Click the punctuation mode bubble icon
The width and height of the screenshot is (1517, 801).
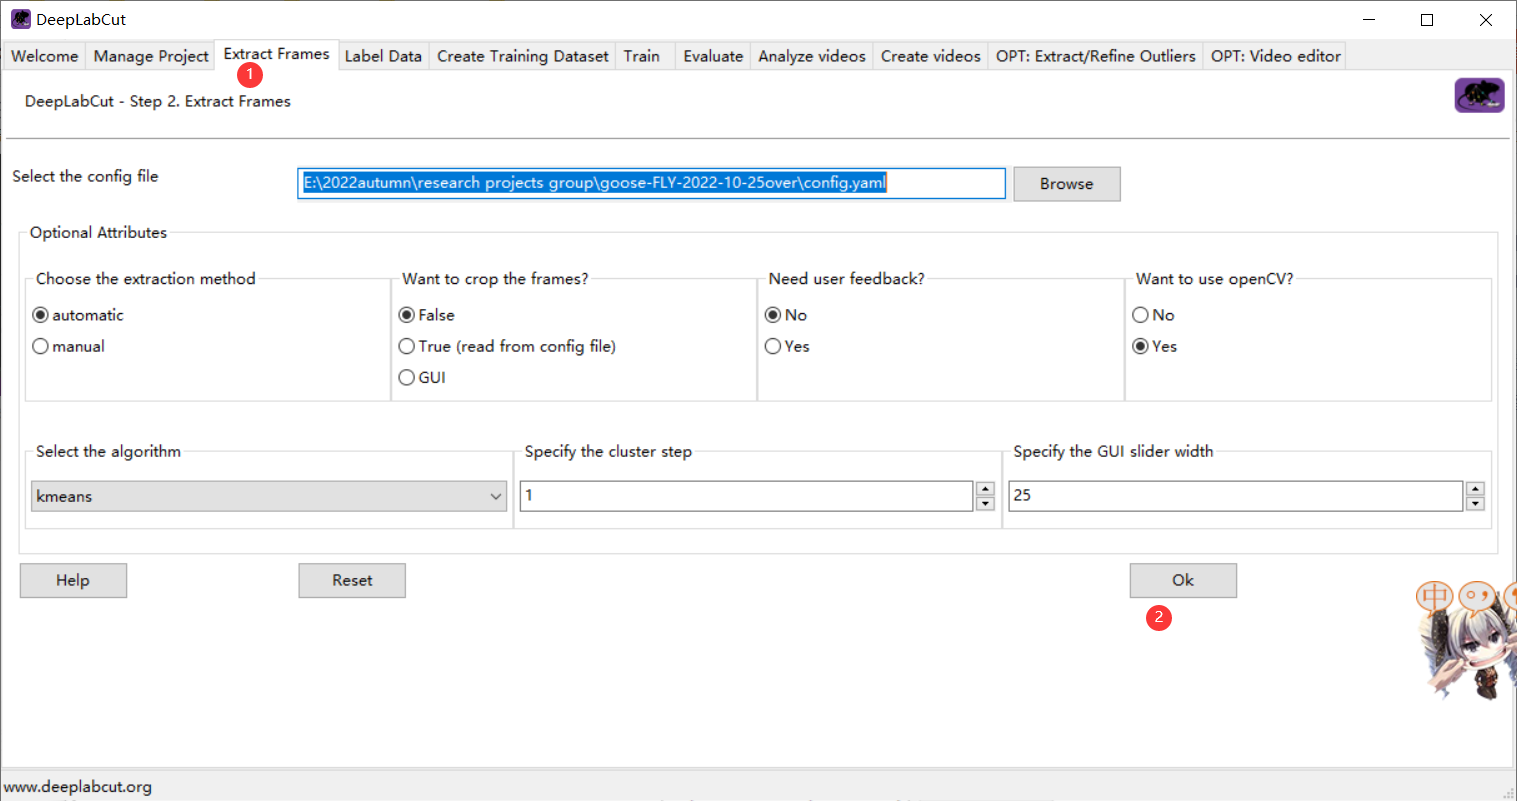point(1477,597)
